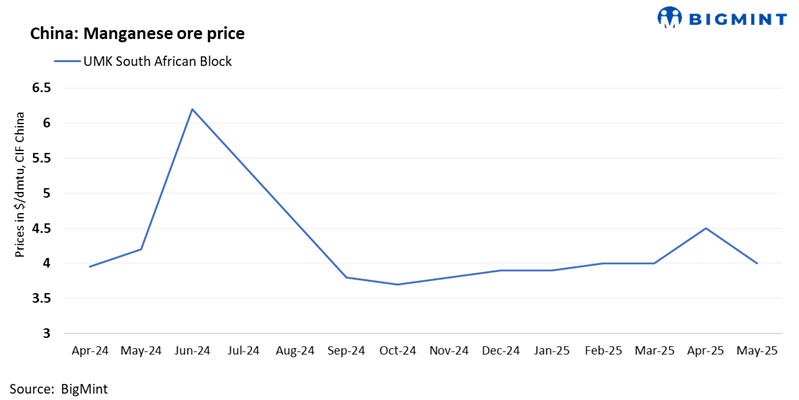The image size is (799, 400).
Task: Select the Sep-24 x-axis label
Action: point(346,351)
